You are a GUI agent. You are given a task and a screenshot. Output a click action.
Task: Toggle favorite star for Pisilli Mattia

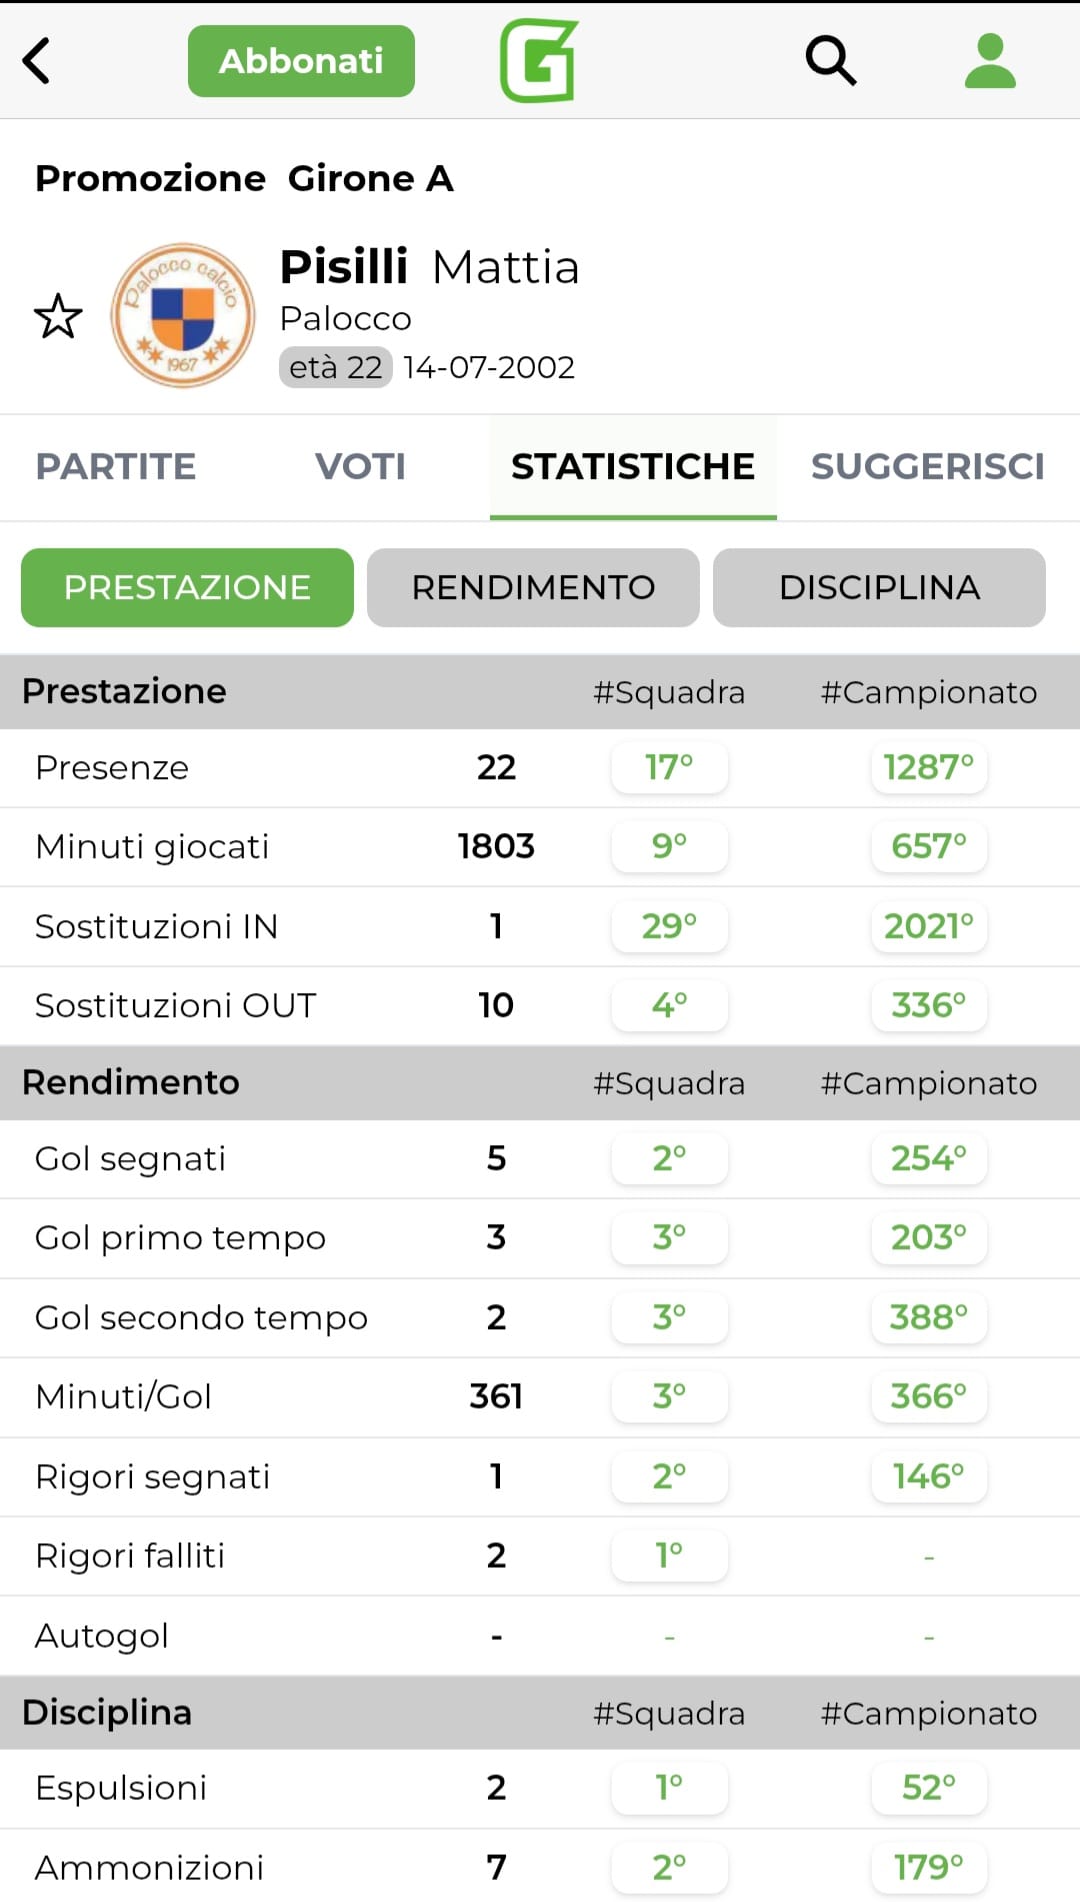[58, 317]
